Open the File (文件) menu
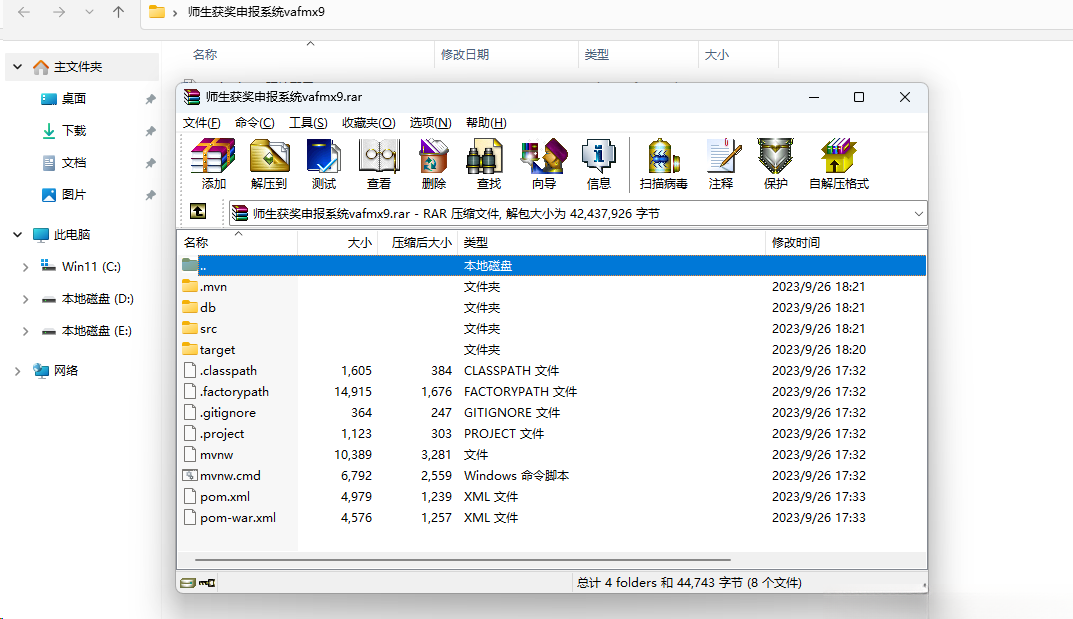The width and height of the screenshot is (1073, 619). tap(201, 122)
